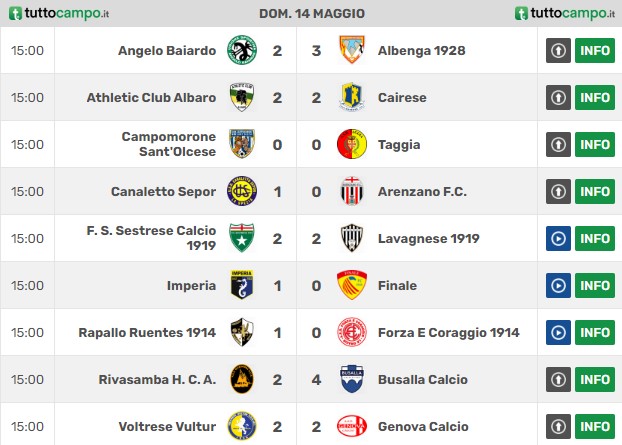Click the Taggia team crest
Viewport: 622px width, 445px height.
click(351, 144)
